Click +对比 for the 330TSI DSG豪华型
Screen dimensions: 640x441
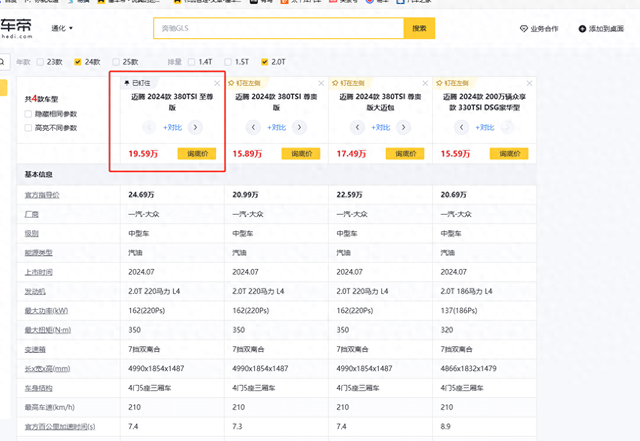[485, 127]
